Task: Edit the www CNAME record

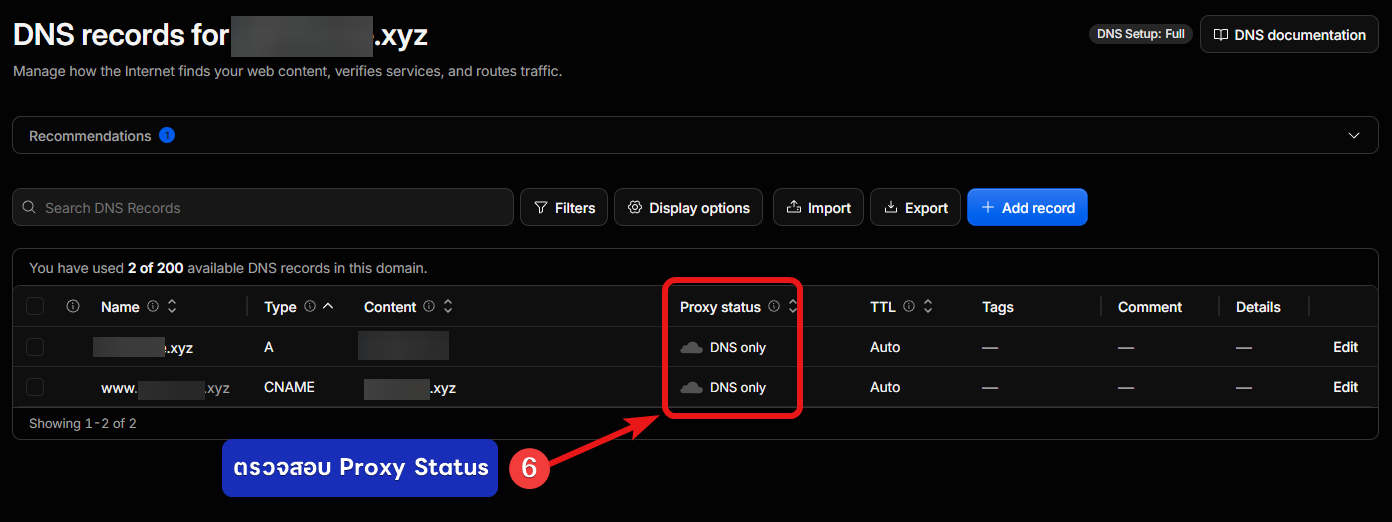Action: (x=1345, y=387)
